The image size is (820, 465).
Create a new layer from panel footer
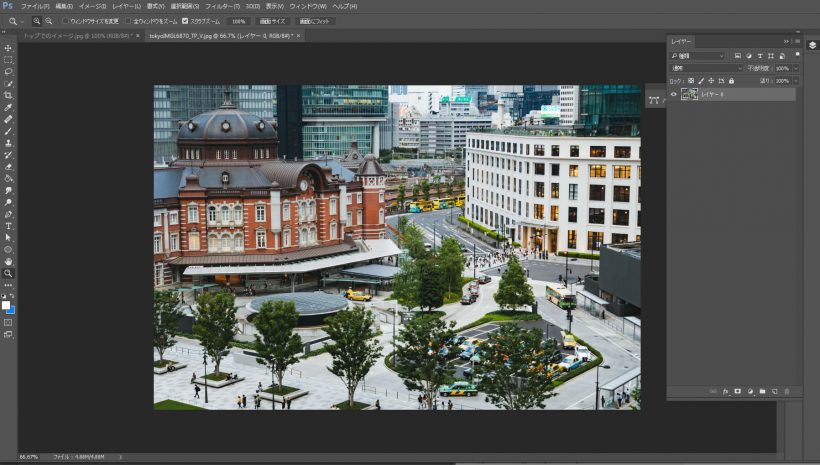point(774,391)
